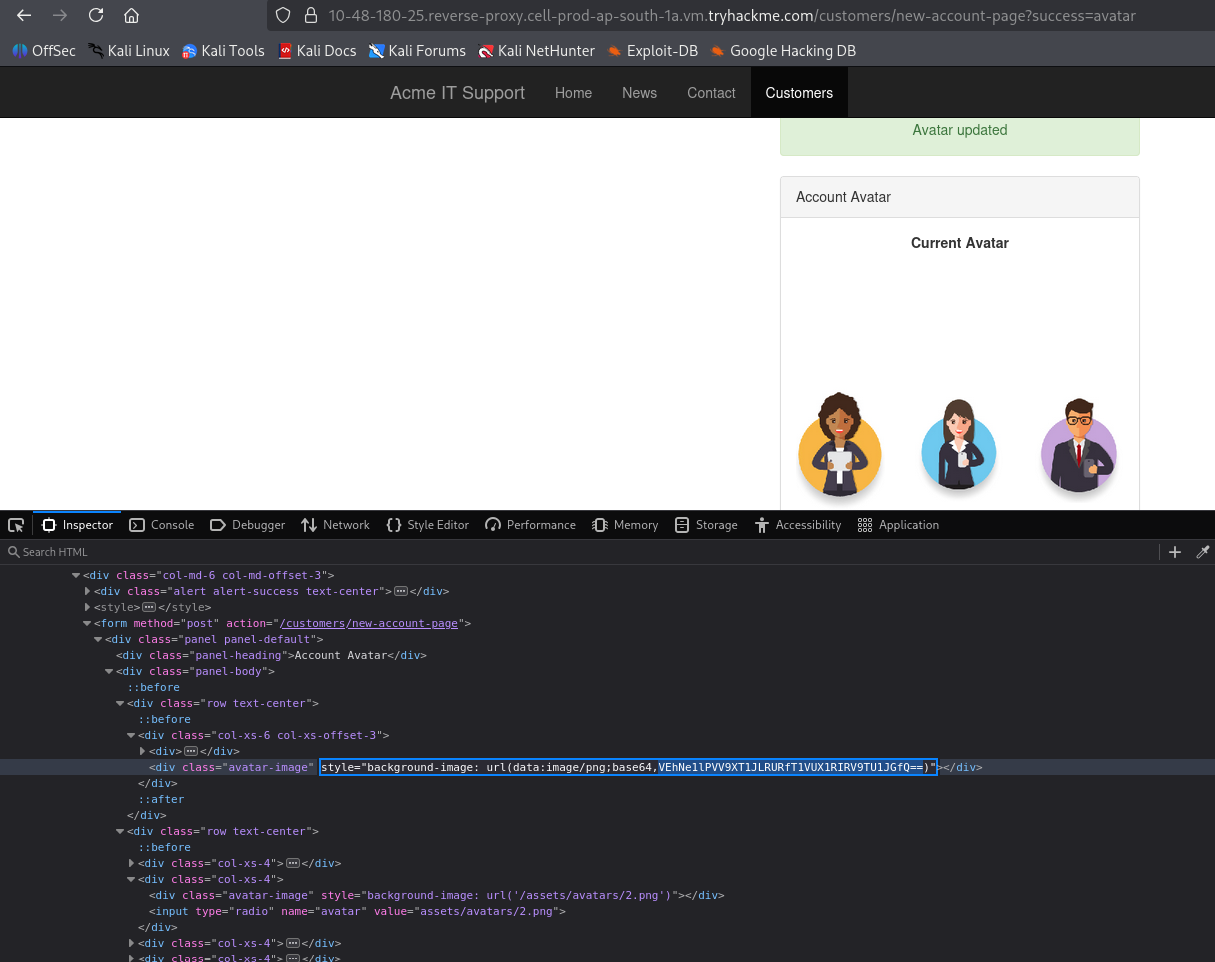Expand the style element node
This screenshot has width=1215, height=962.
pyautogui.click(x=87, y=607)
